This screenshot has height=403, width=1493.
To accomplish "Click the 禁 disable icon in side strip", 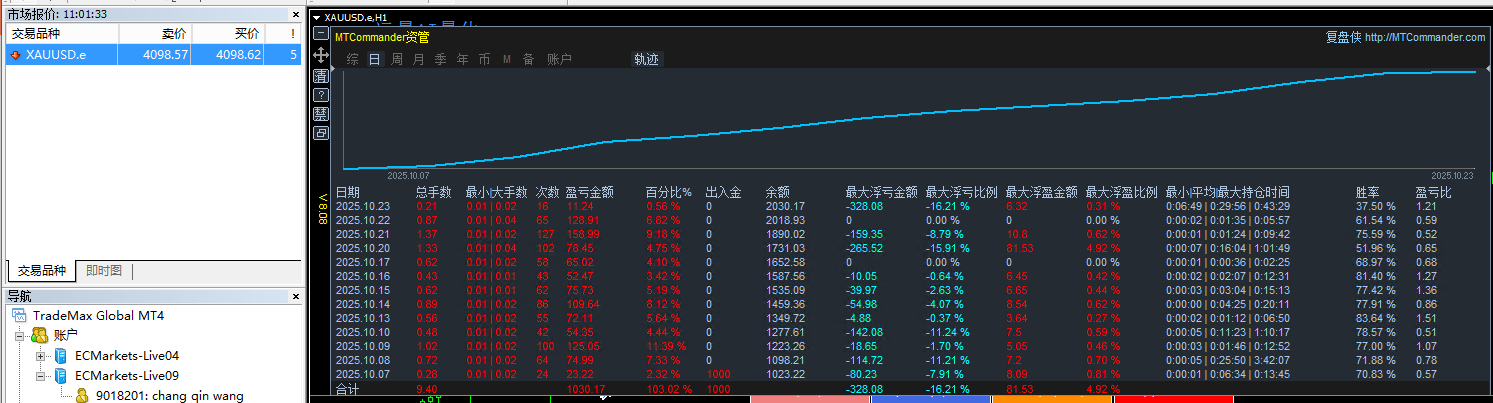I will [321, 113].
